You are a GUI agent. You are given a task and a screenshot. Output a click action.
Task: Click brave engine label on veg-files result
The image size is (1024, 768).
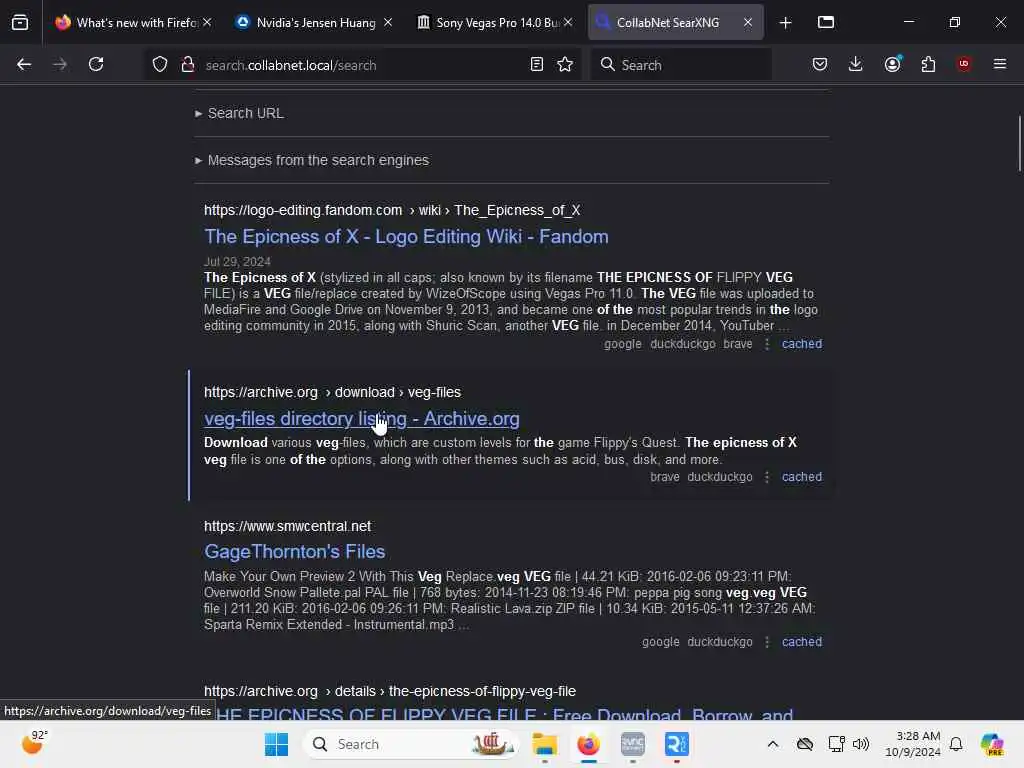pos(665,477)
